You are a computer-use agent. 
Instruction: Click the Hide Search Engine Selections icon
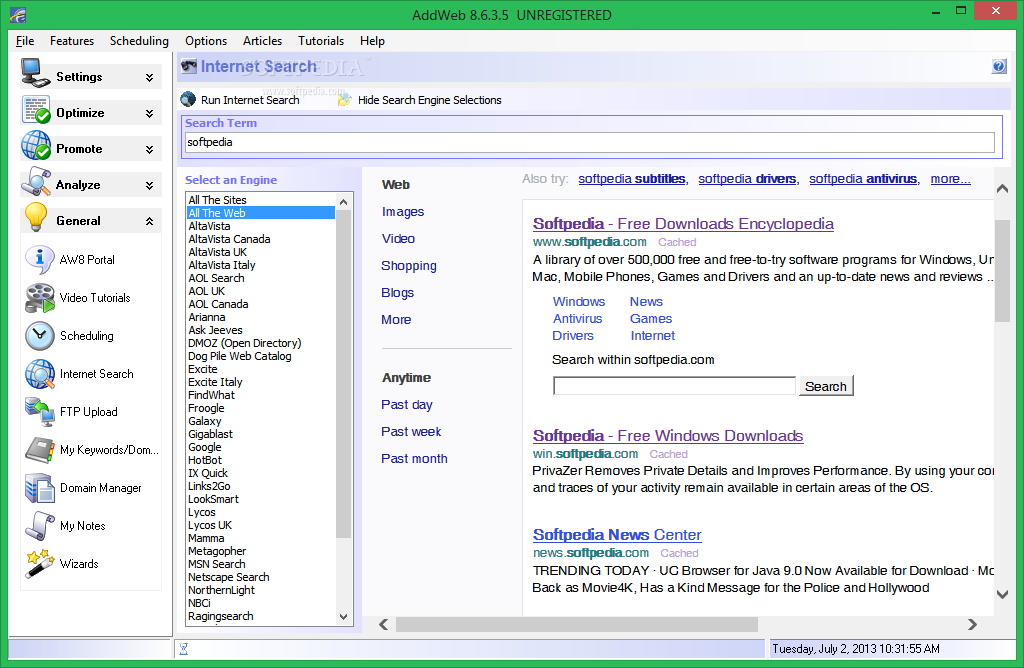click(345, 99)
